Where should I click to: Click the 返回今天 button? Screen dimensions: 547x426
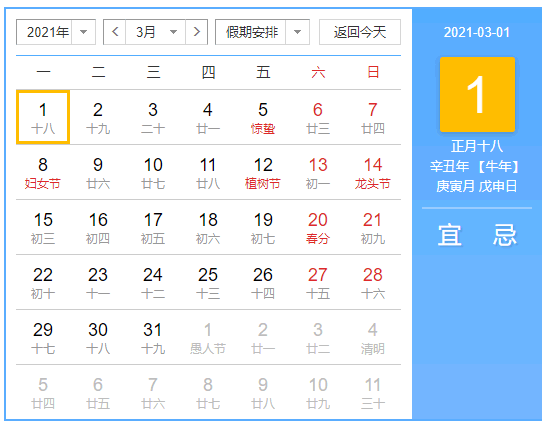tap(360, 32)
